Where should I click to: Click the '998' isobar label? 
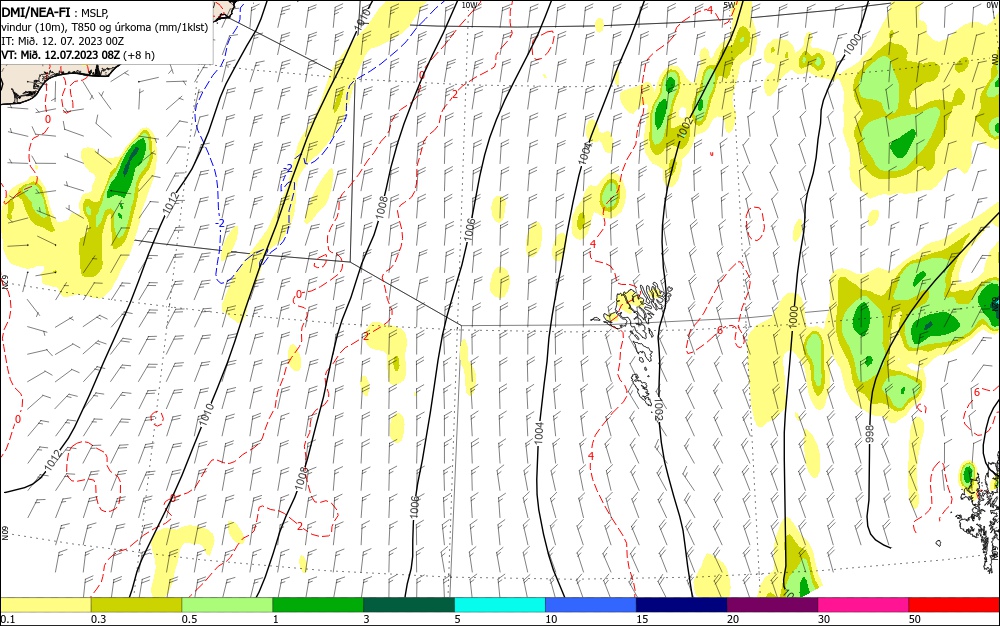coord(869,434)
